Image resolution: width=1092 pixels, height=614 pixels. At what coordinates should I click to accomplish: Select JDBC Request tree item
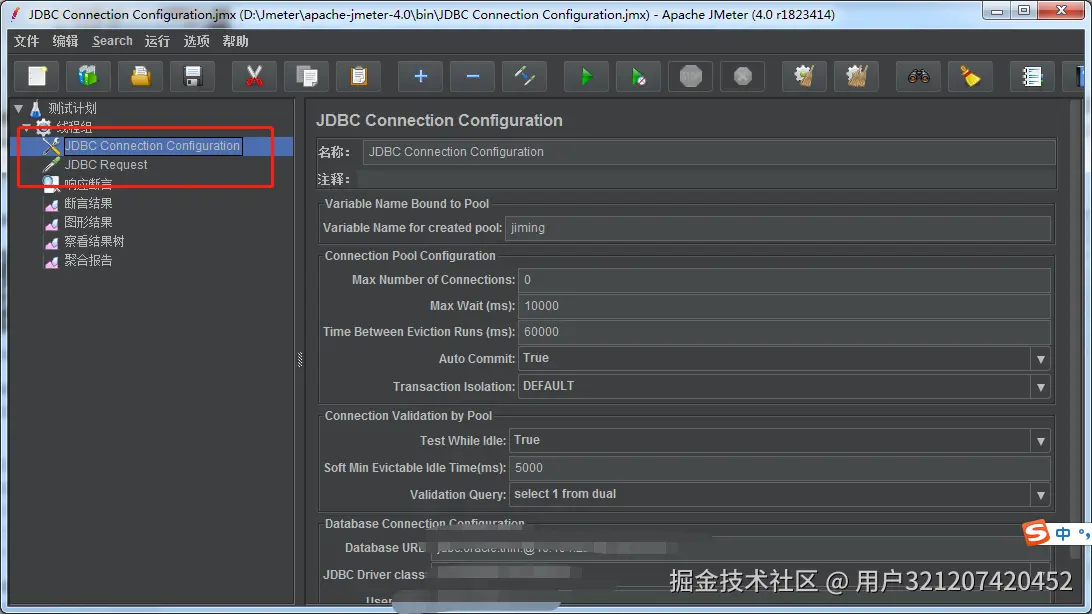coord(106,165)
